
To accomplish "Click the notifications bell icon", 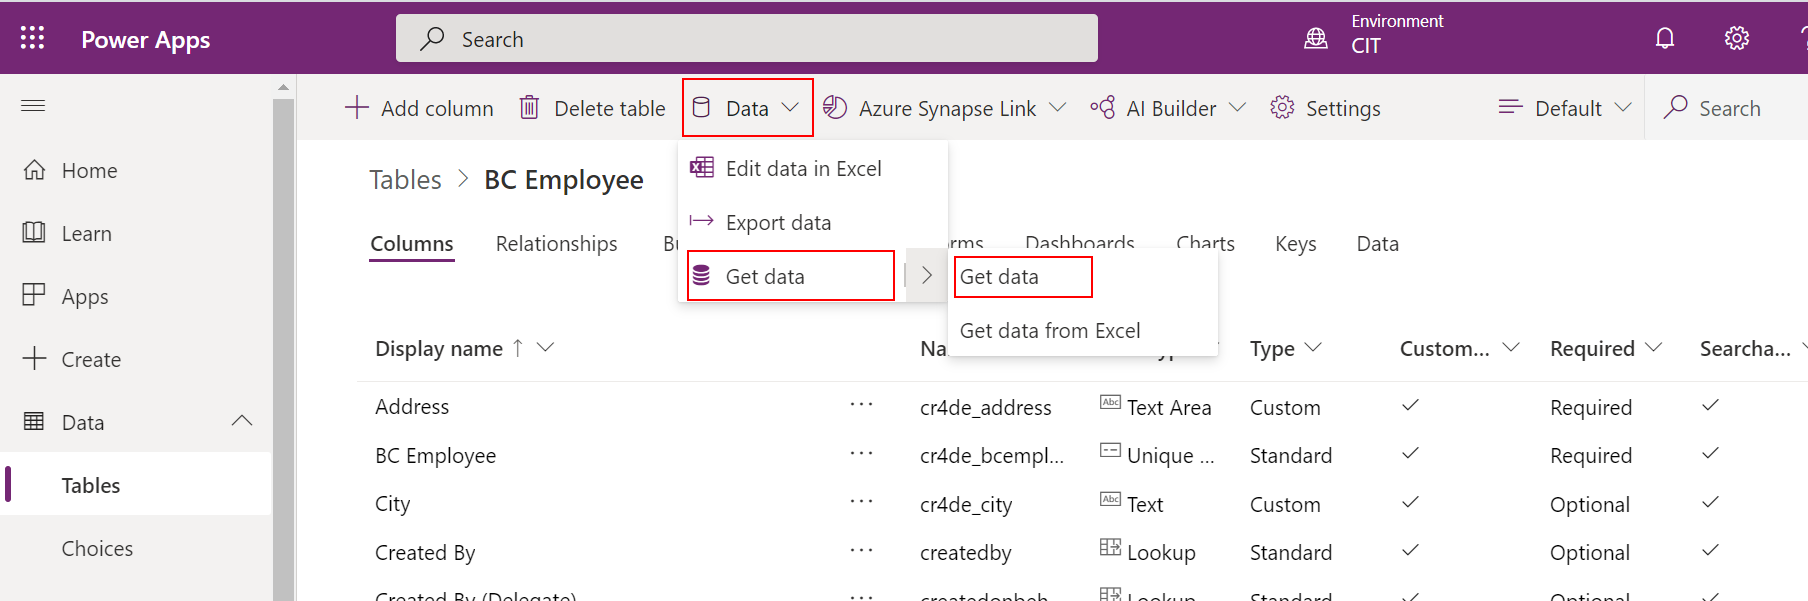I will tap(1665, 38).
